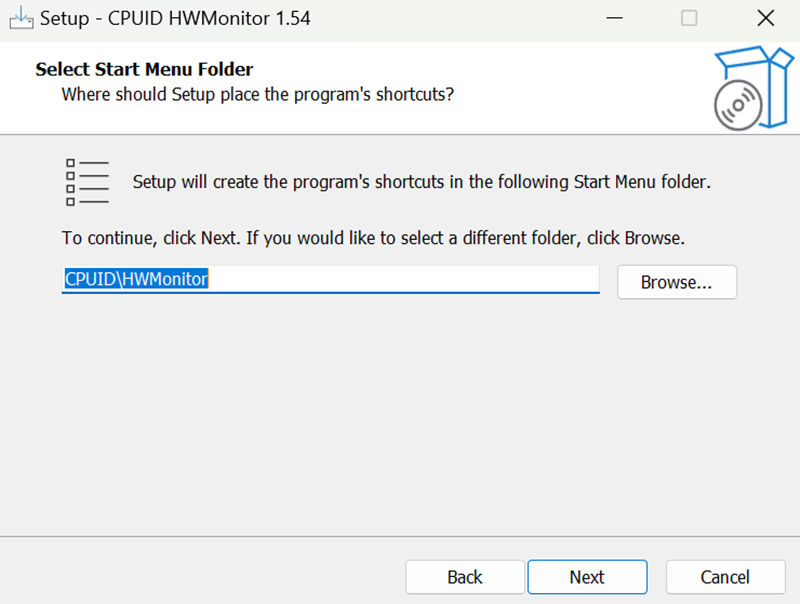Click the empty grey area below folder field

point(400,420)
